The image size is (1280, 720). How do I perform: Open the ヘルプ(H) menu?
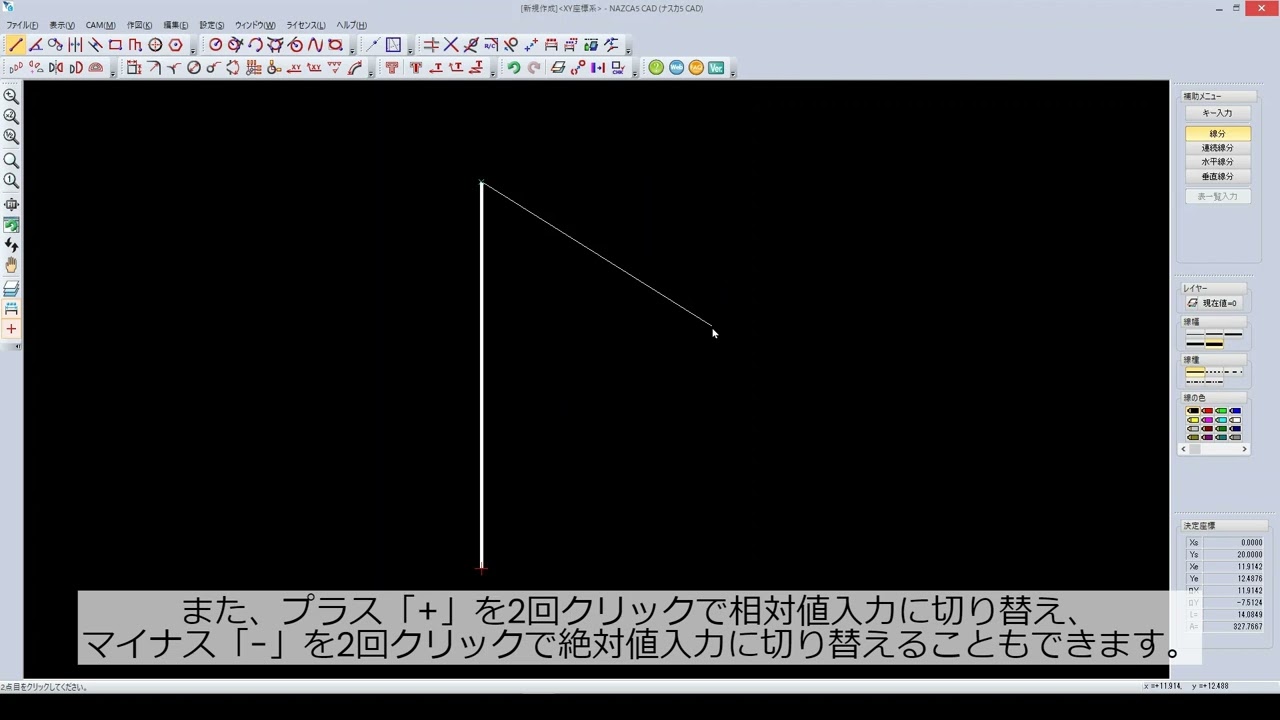351,25
